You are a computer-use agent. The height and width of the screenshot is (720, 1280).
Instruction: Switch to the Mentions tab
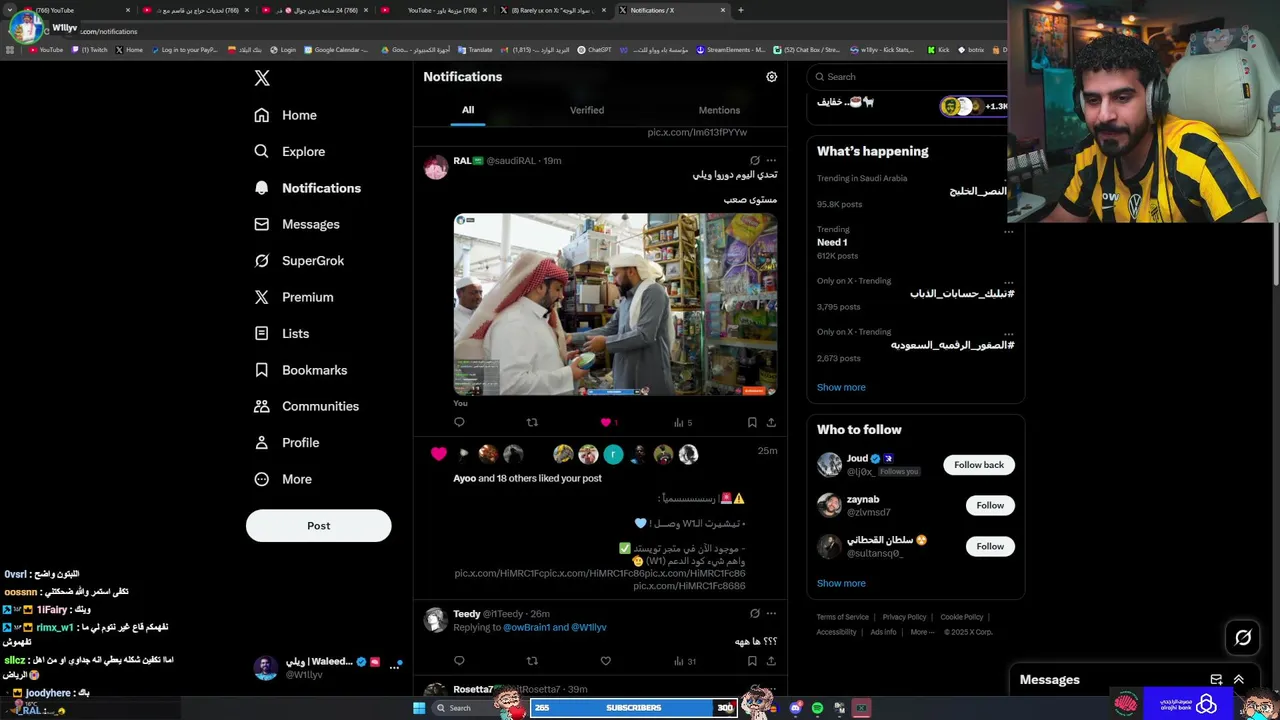pos(719,110)
